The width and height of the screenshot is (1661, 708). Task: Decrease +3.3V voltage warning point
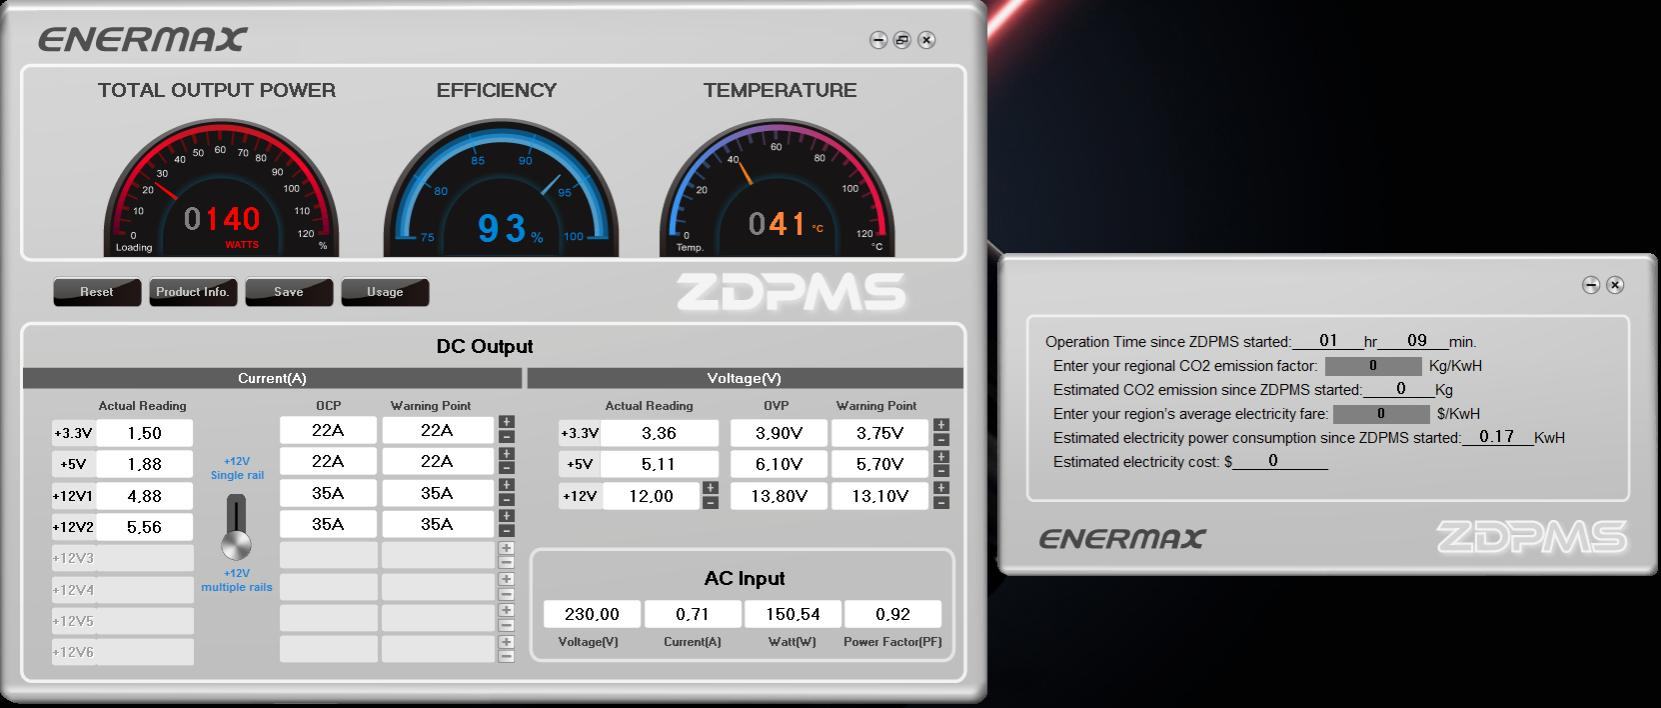(x=941, y=440)
